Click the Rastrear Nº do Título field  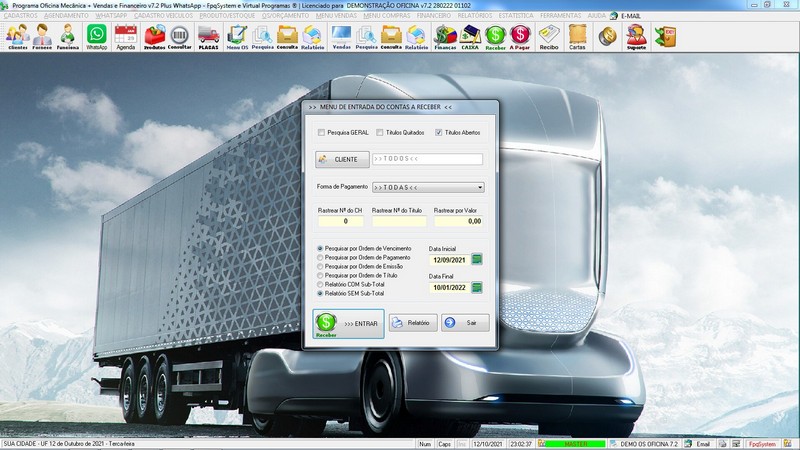(x=399, y=221)
